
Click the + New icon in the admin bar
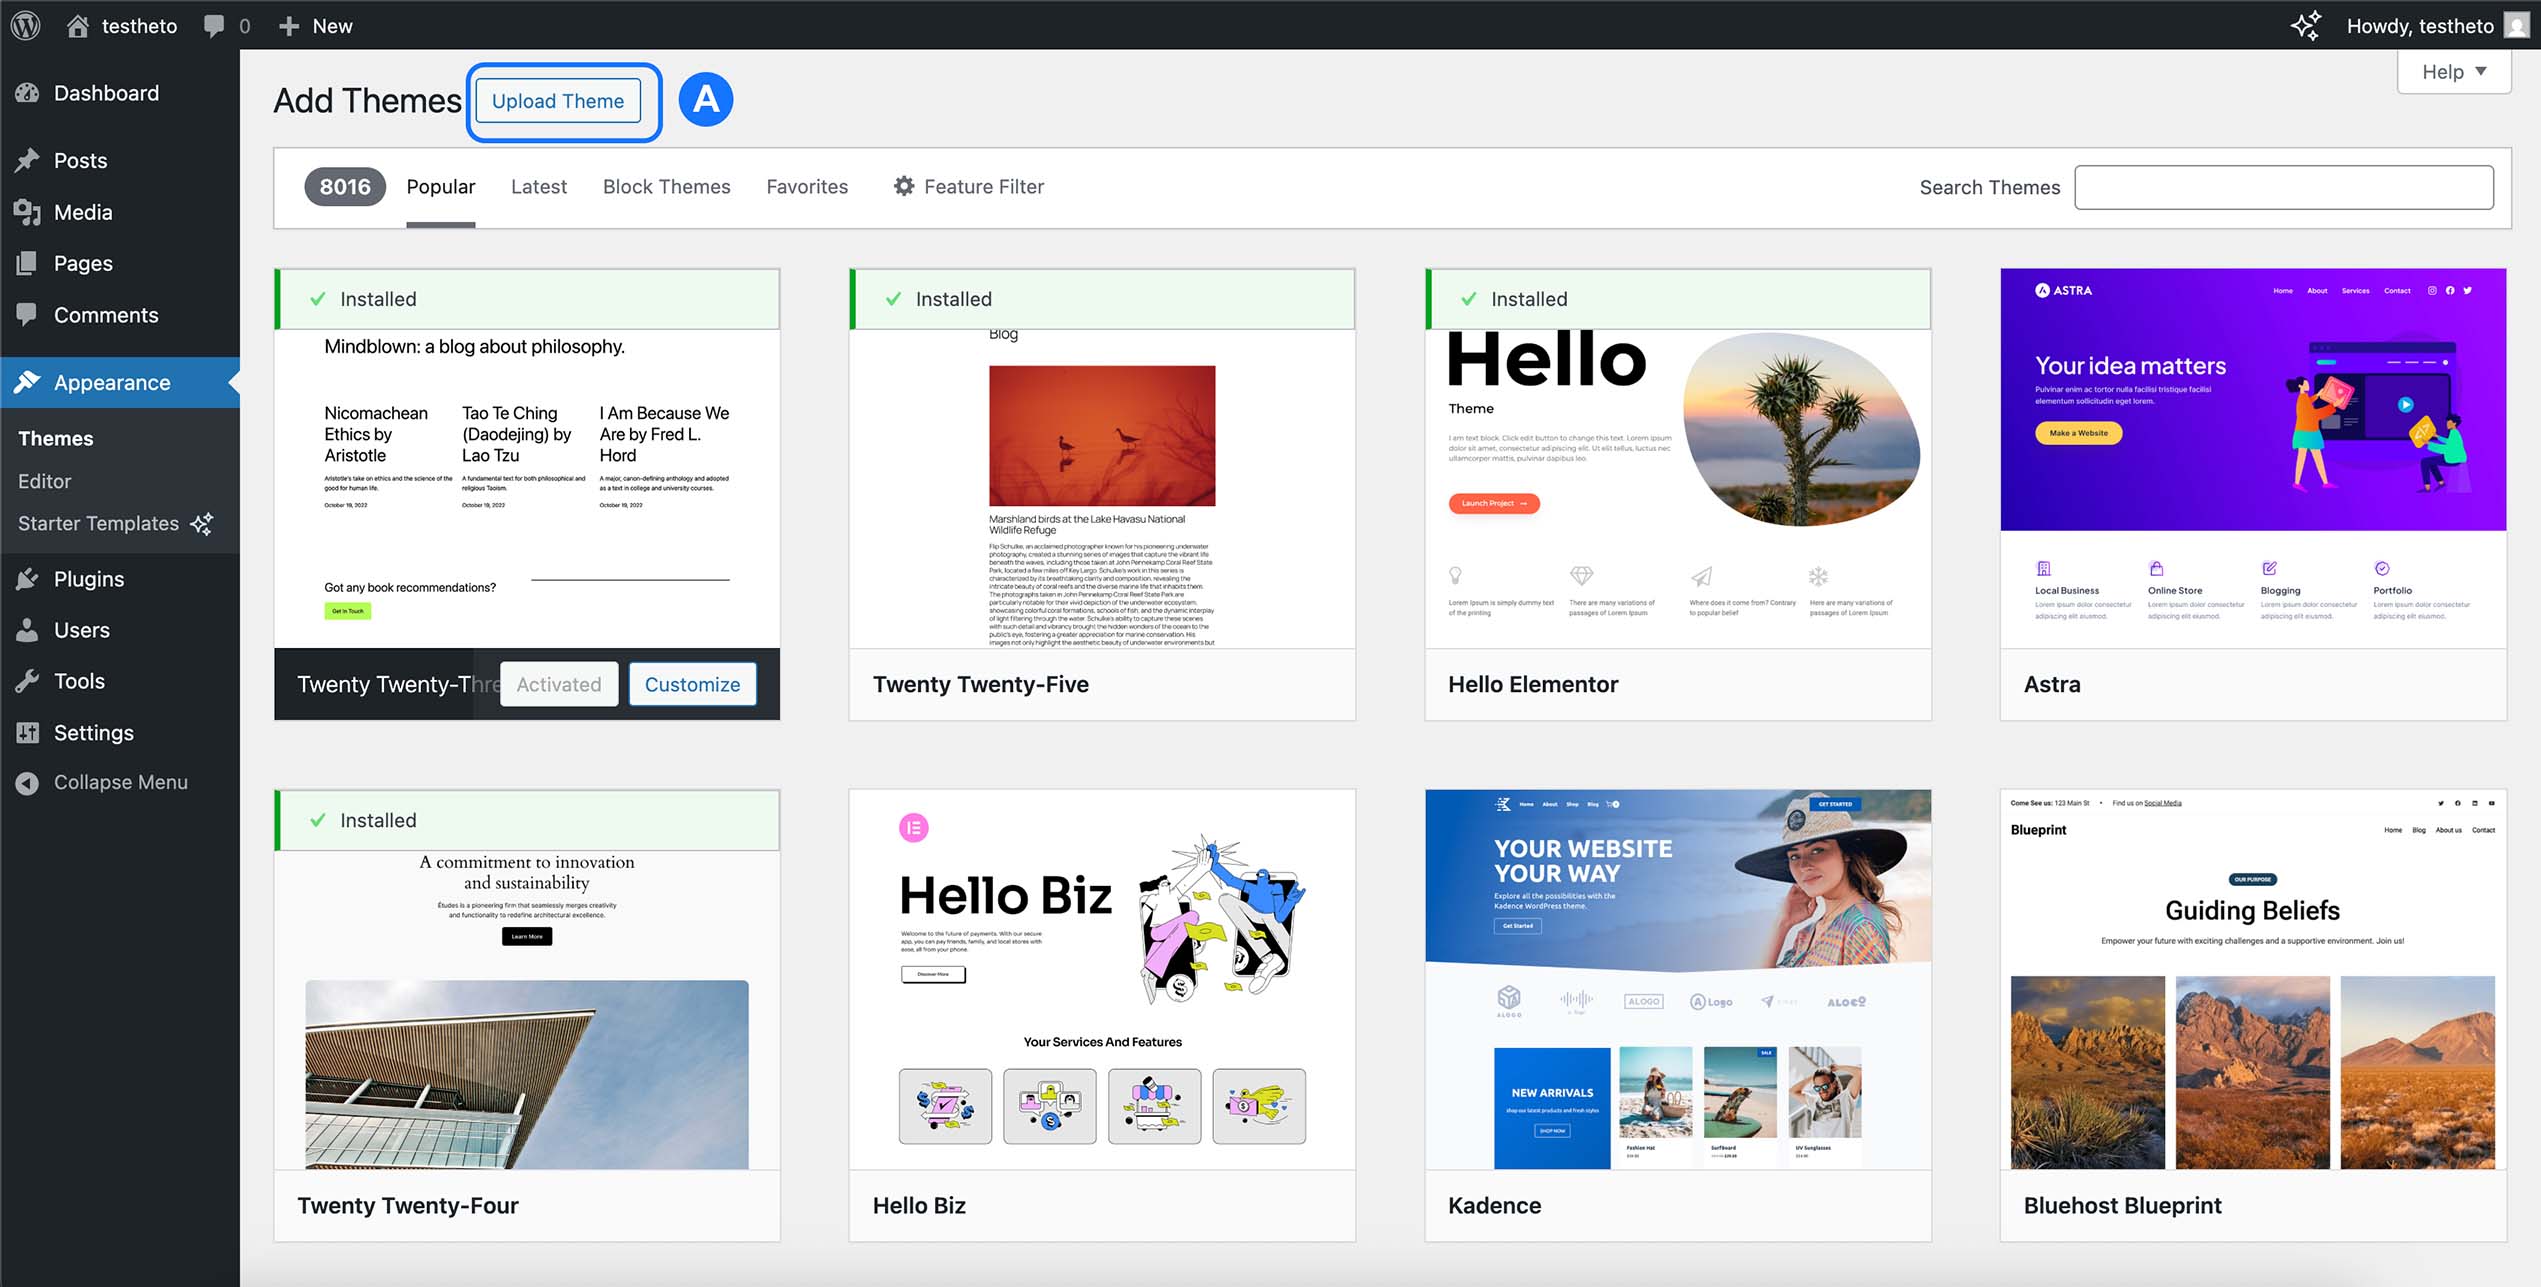click(x=289, y=25)
